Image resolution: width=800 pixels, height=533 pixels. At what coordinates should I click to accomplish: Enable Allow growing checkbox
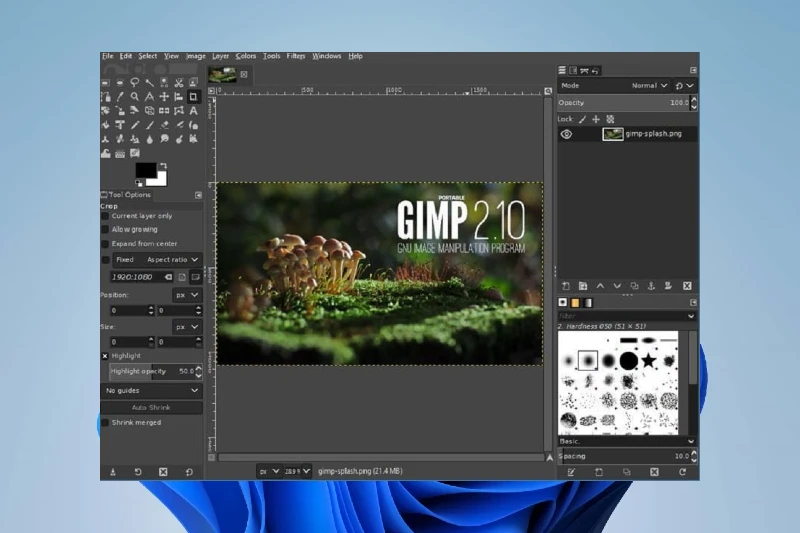coord(106,230)
